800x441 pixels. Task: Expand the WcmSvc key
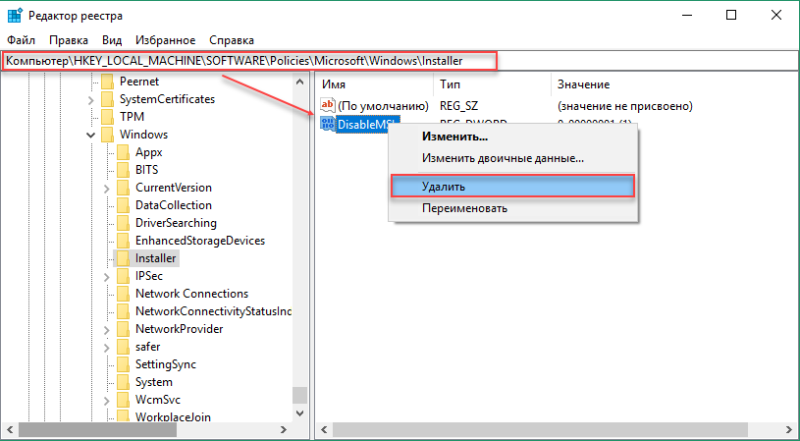107,401
